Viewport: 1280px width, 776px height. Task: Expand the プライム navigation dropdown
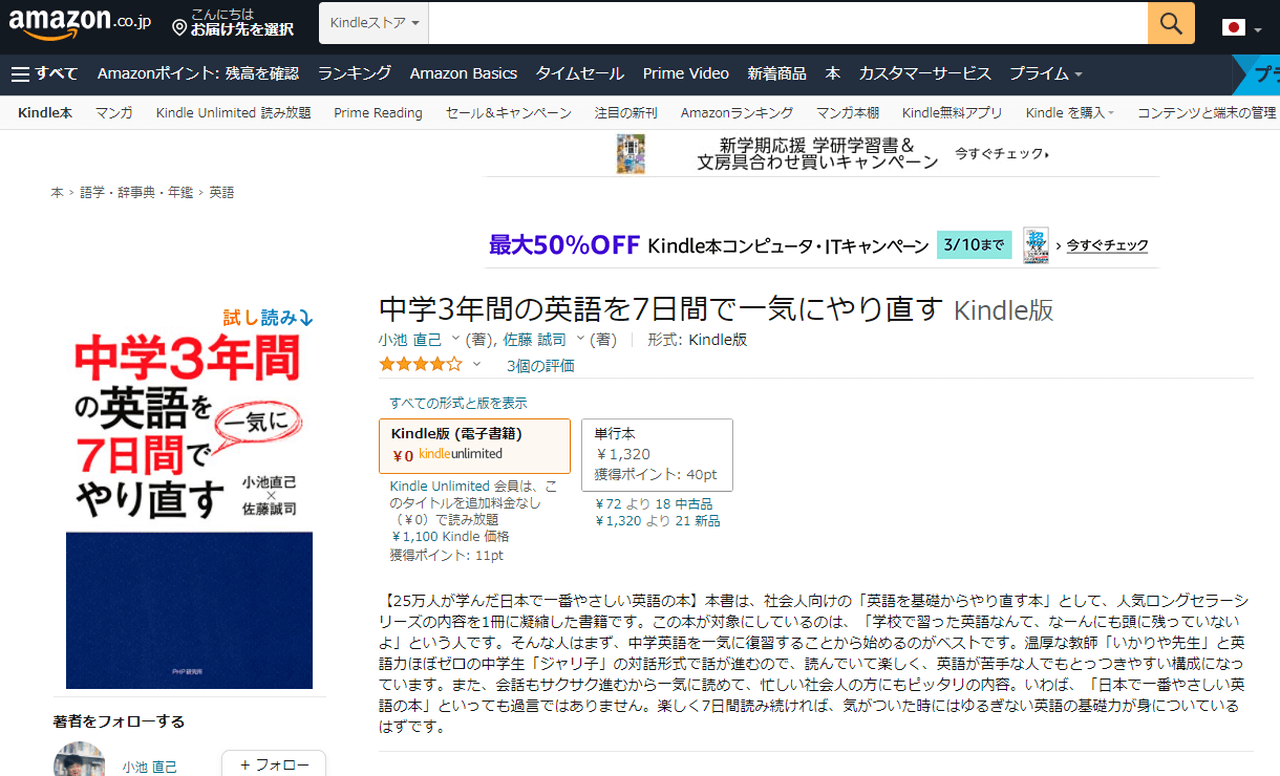[1045, 74]
